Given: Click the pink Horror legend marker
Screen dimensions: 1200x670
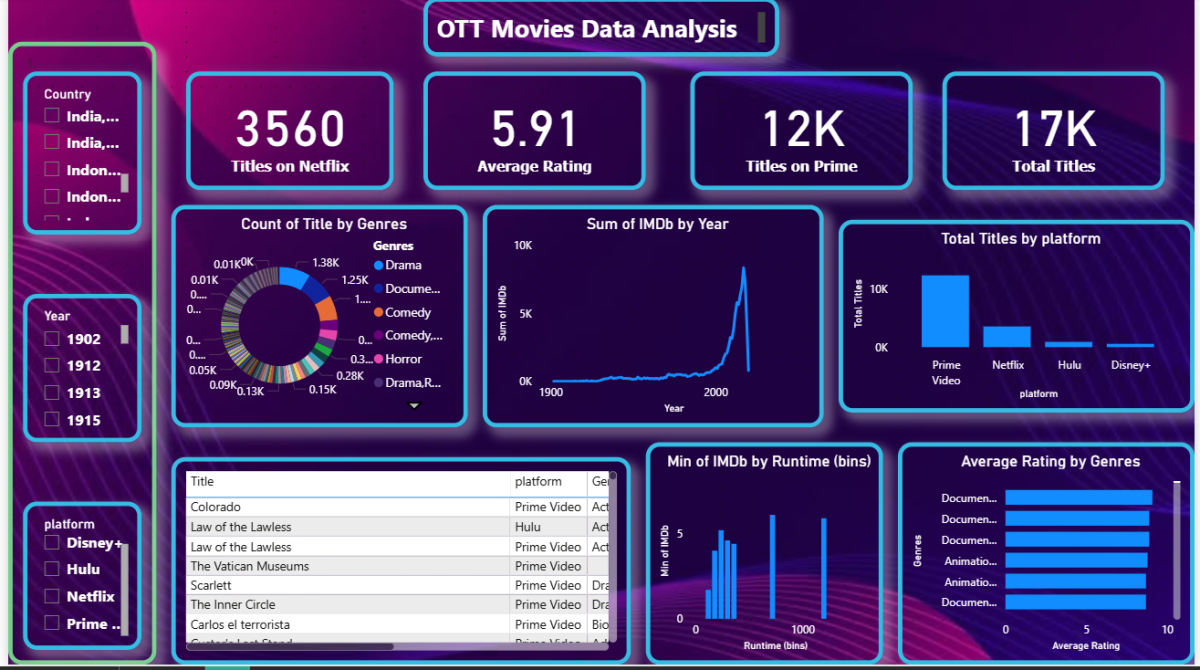Looking at the screenshot, I should pos(378,359).
